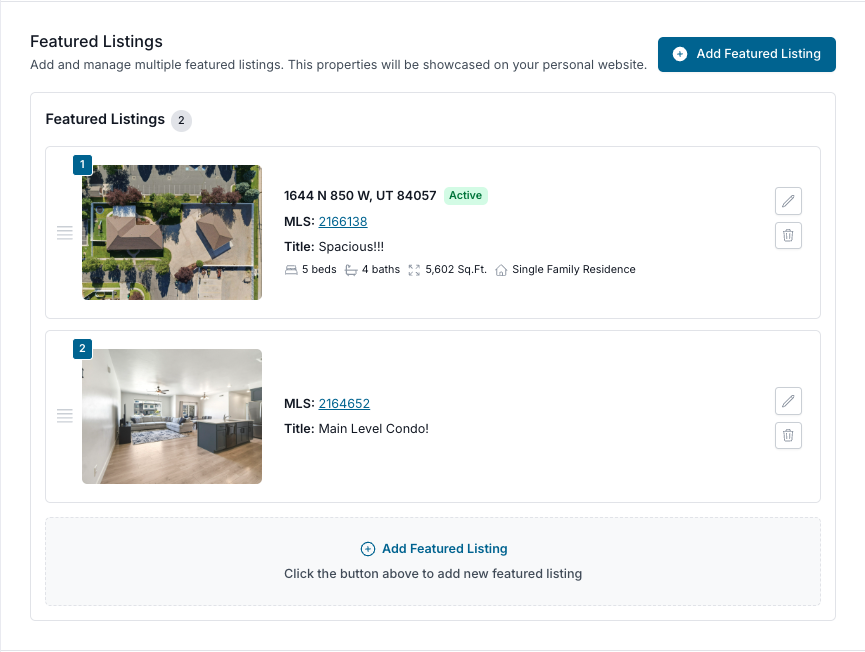Click the square footage expand icon
Screen dimensions: 865x652
(414, 270)
